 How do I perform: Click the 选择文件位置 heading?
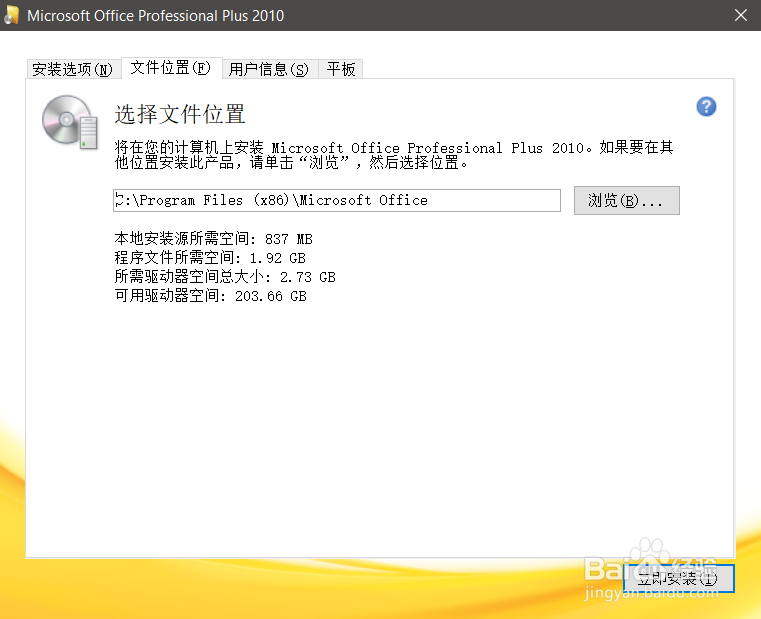[x=180, y=114]
